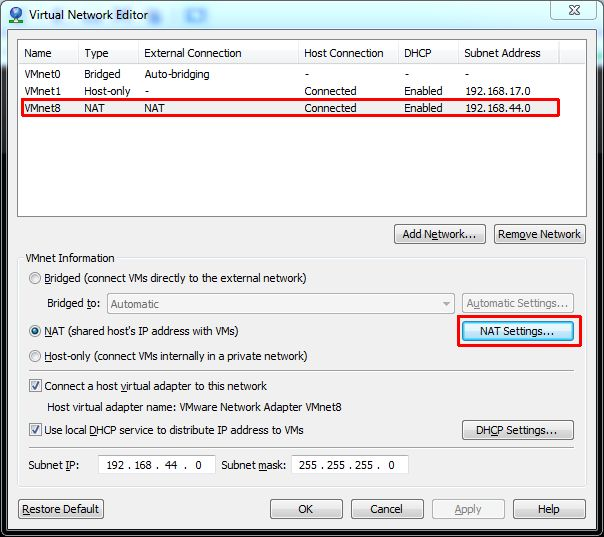The height and width of the screenshot is (537, 604).
Task: Close the Virtual Network Editor window
Action: click(574, 14)
